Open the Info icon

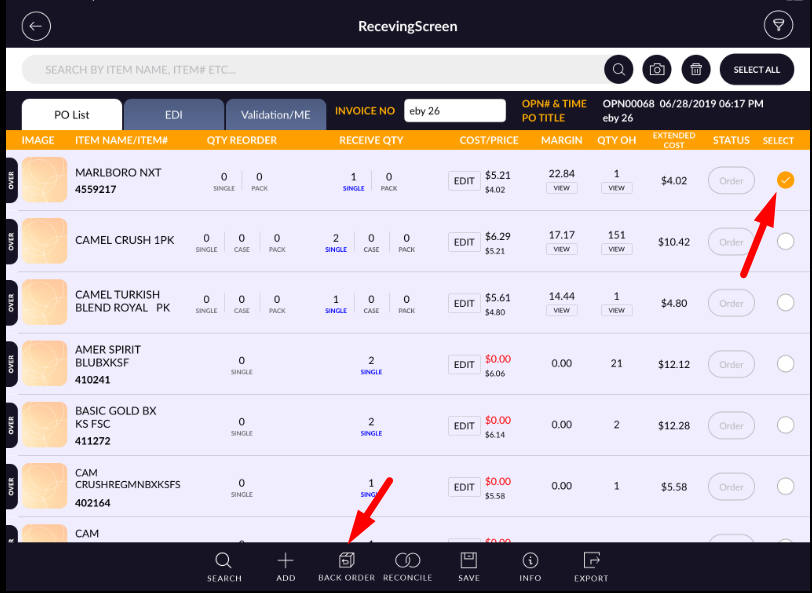point(530,567)
